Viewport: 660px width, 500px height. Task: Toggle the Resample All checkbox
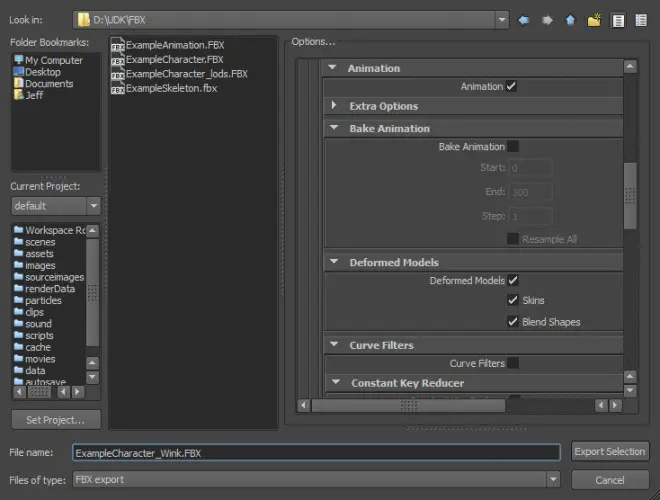point(513,239)
